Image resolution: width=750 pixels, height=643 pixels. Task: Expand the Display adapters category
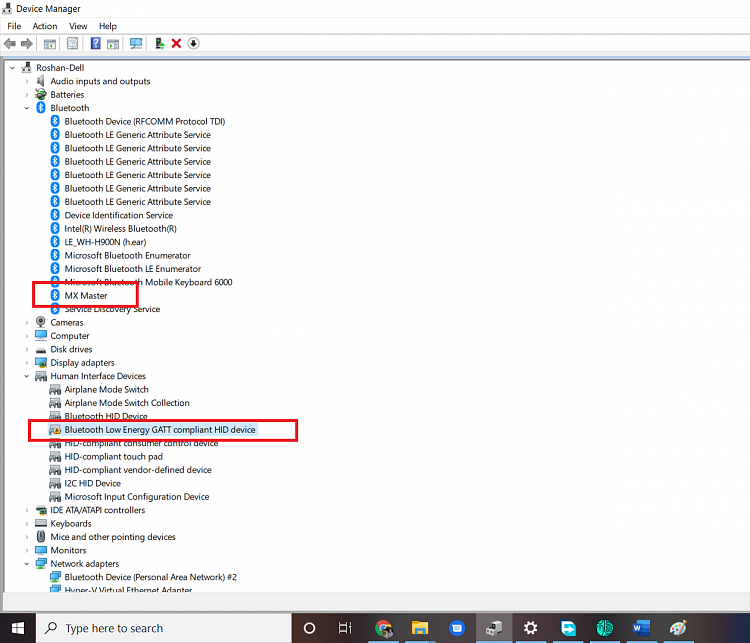[x=27, y=363]
